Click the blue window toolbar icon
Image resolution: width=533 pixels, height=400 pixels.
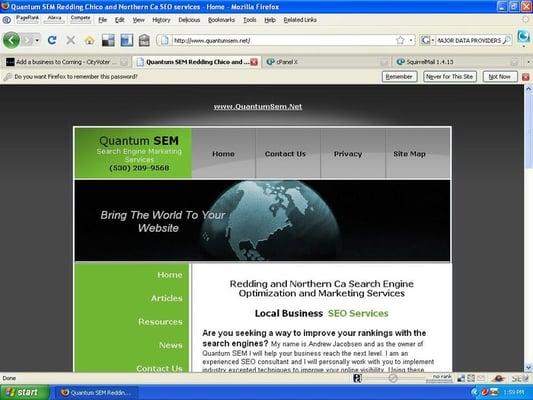point(126,40)
